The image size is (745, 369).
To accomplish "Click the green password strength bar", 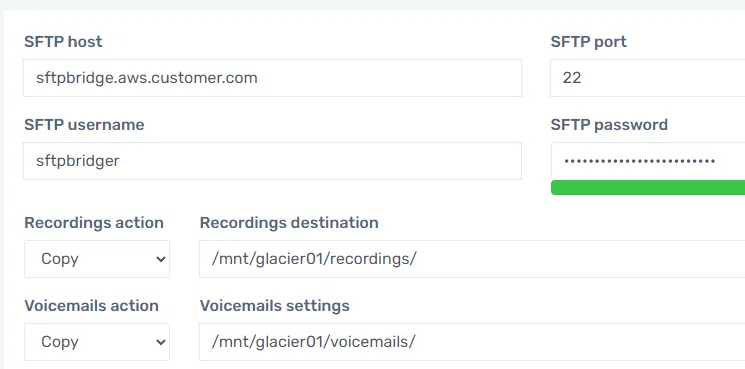I will pyautogui.click(x=648, y=188).
